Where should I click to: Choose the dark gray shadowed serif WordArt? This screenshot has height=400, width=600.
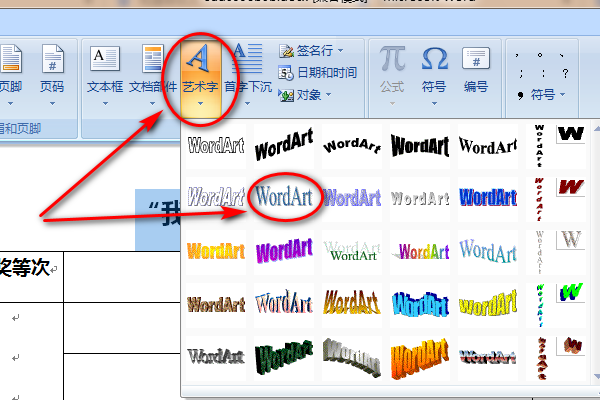click(216, 358)
